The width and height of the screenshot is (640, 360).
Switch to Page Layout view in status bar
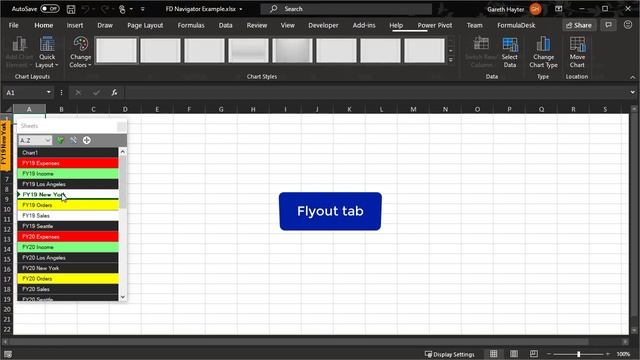514,353
